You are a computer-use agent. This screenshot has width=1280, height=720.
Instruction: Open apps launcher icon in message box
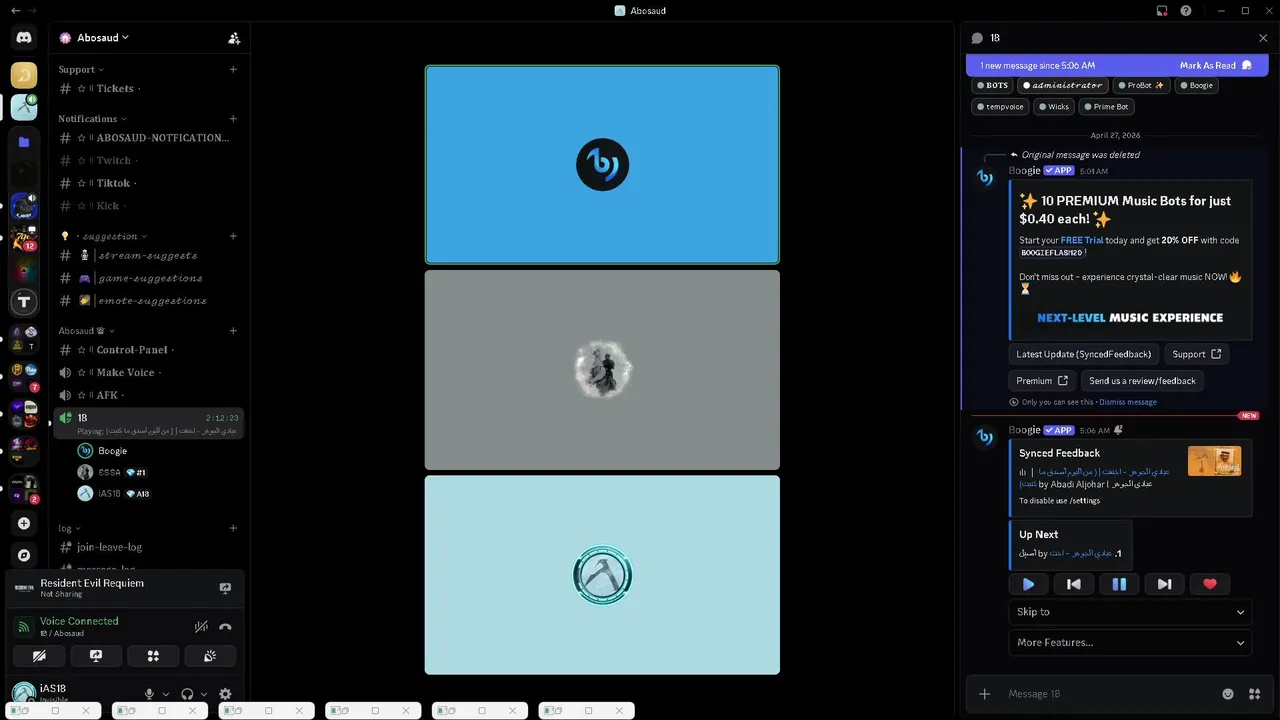point(1254,694)
